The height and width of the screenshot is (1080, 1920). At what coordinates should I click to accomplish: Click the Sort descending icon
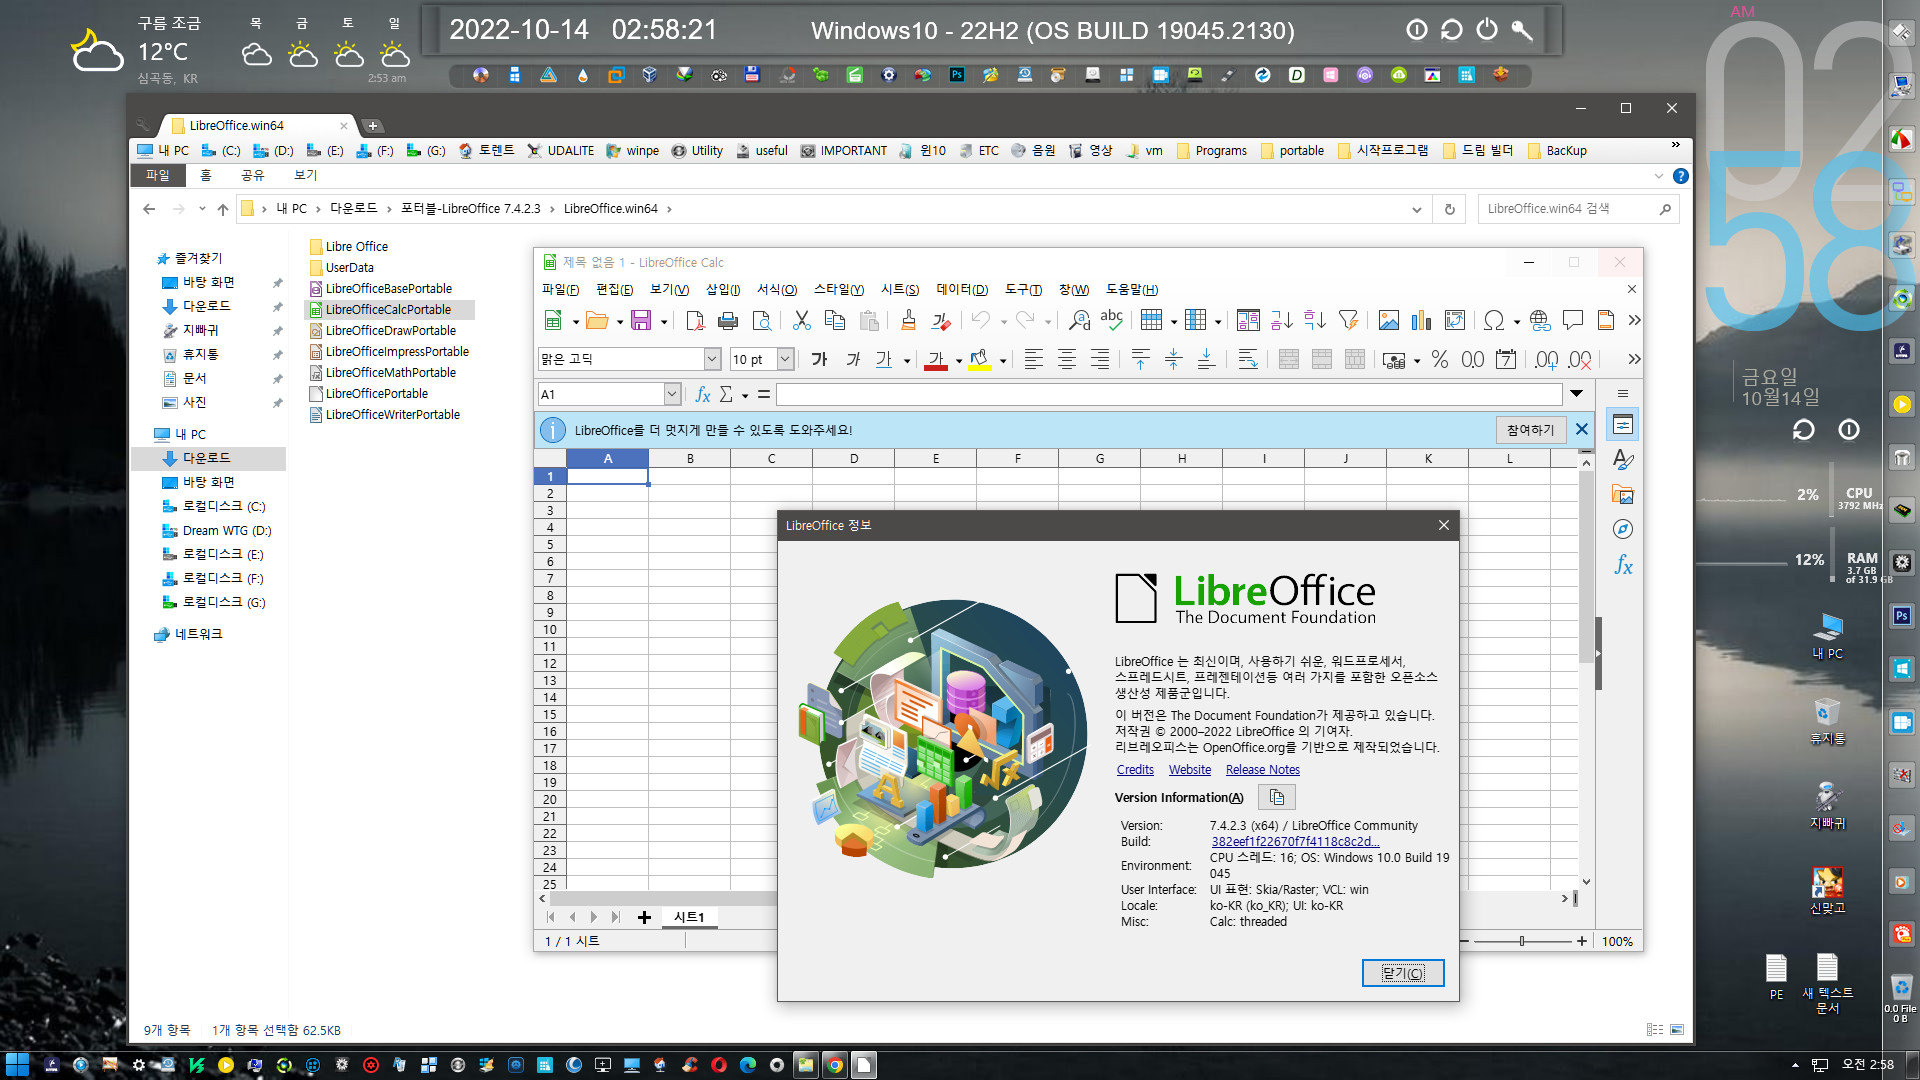tap(1315, 320)
